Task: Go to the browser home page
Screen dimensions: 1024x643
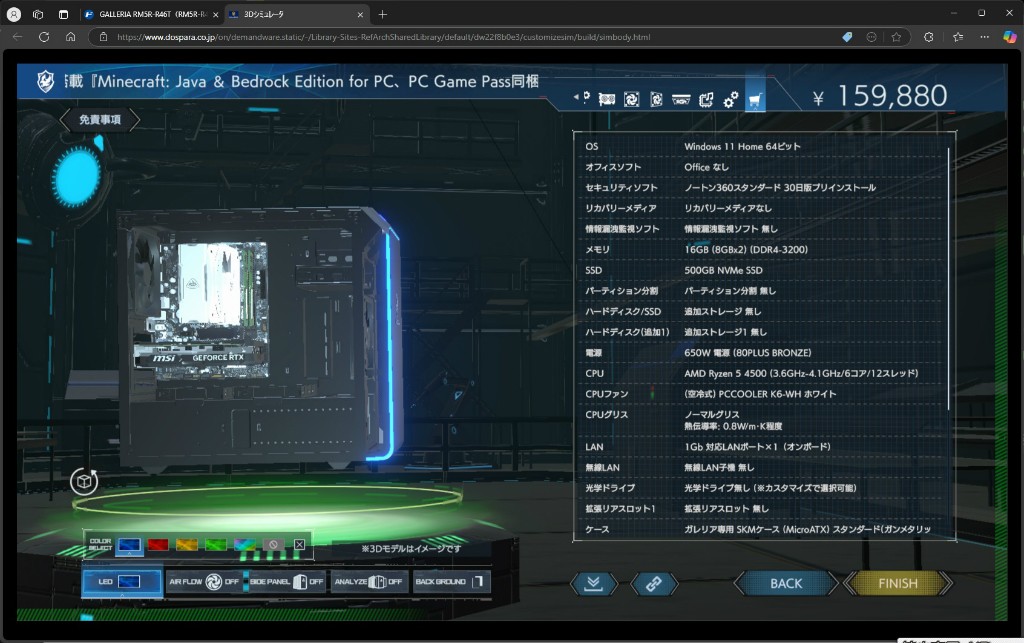Action: pos(71,37)
